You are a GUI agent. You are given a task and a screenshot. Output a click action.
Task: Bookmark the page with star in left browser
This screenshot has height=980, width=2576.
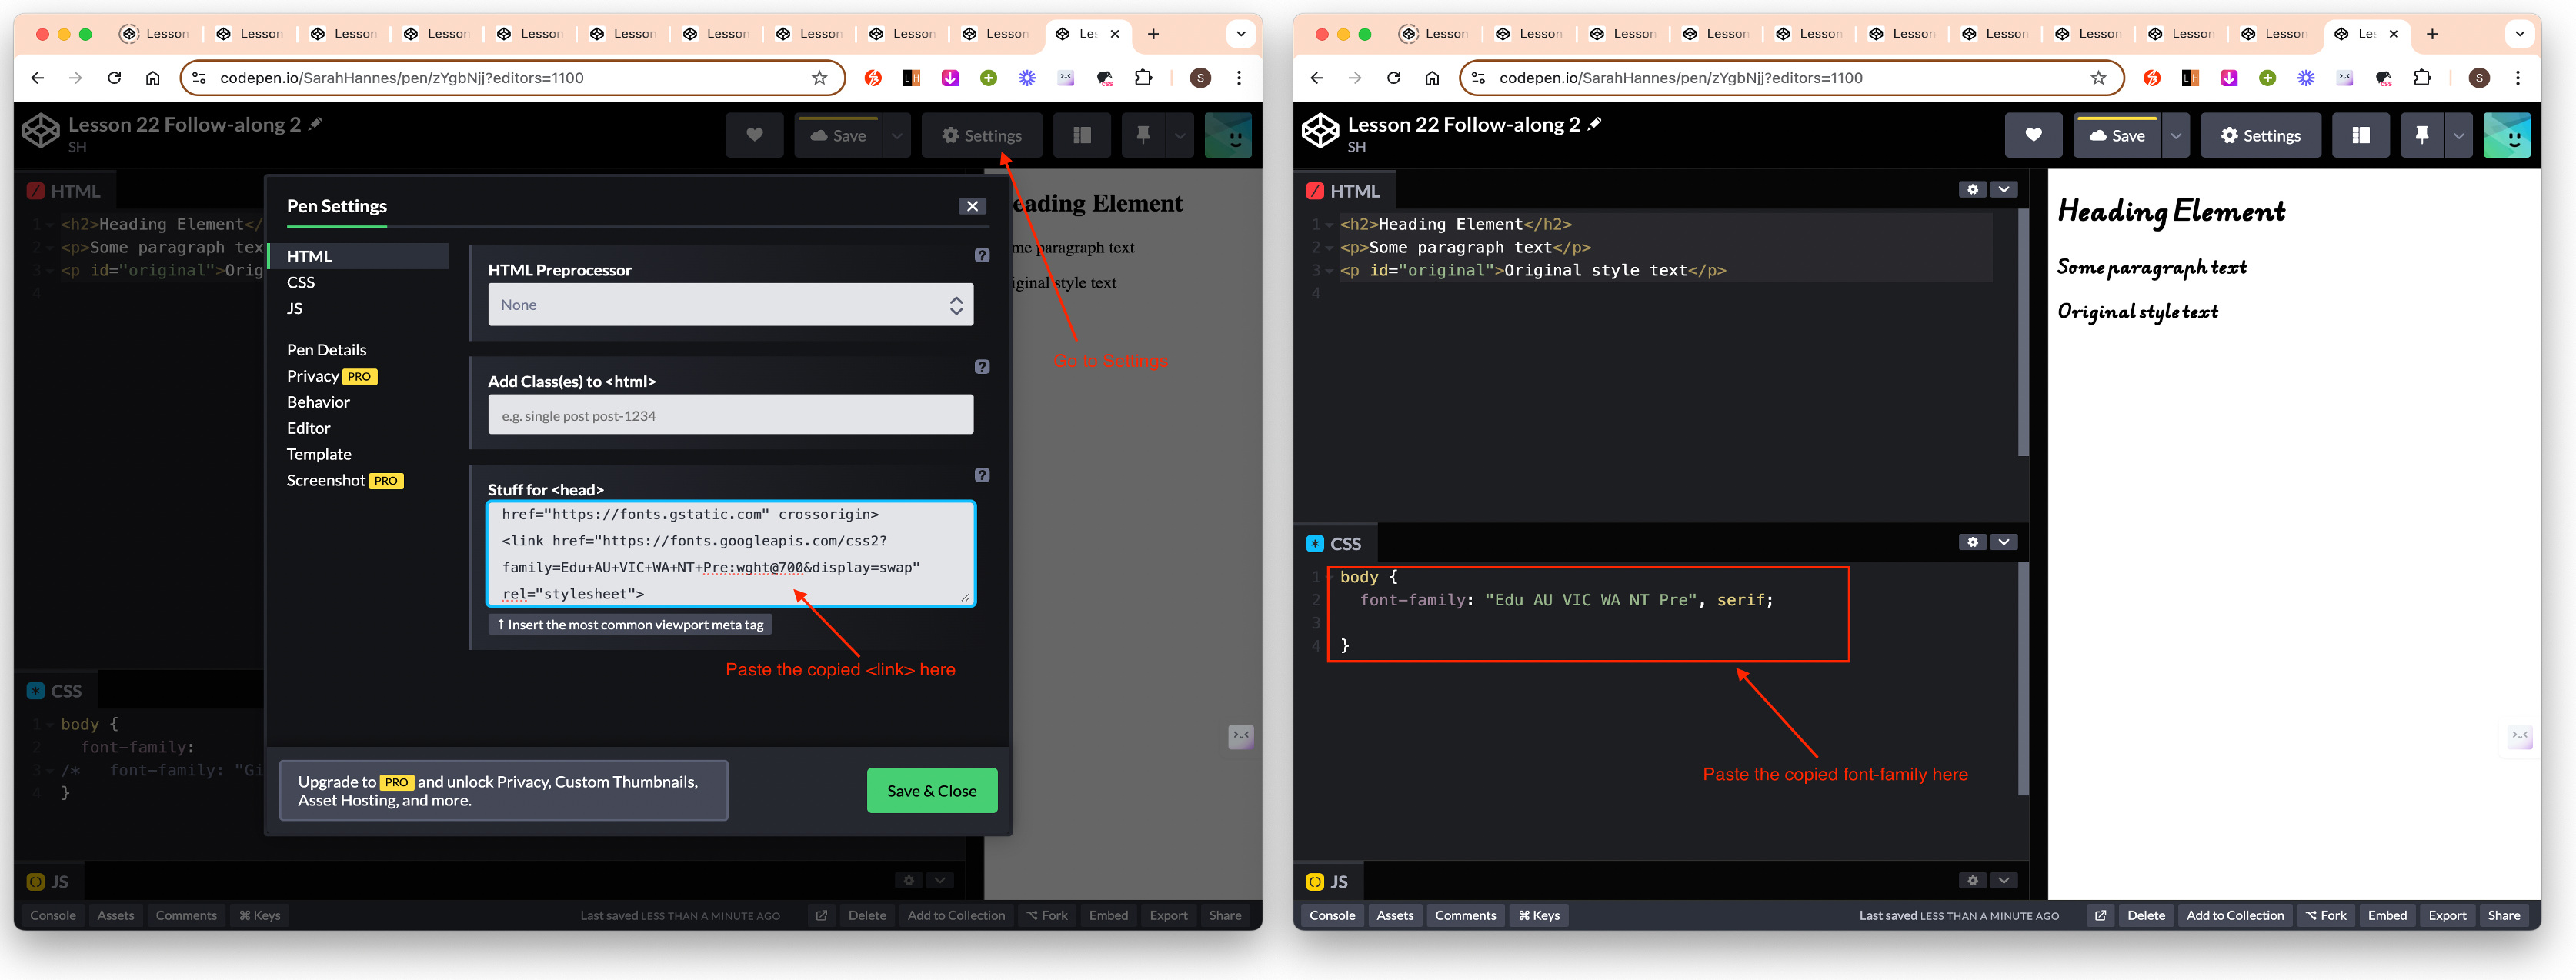820,78
